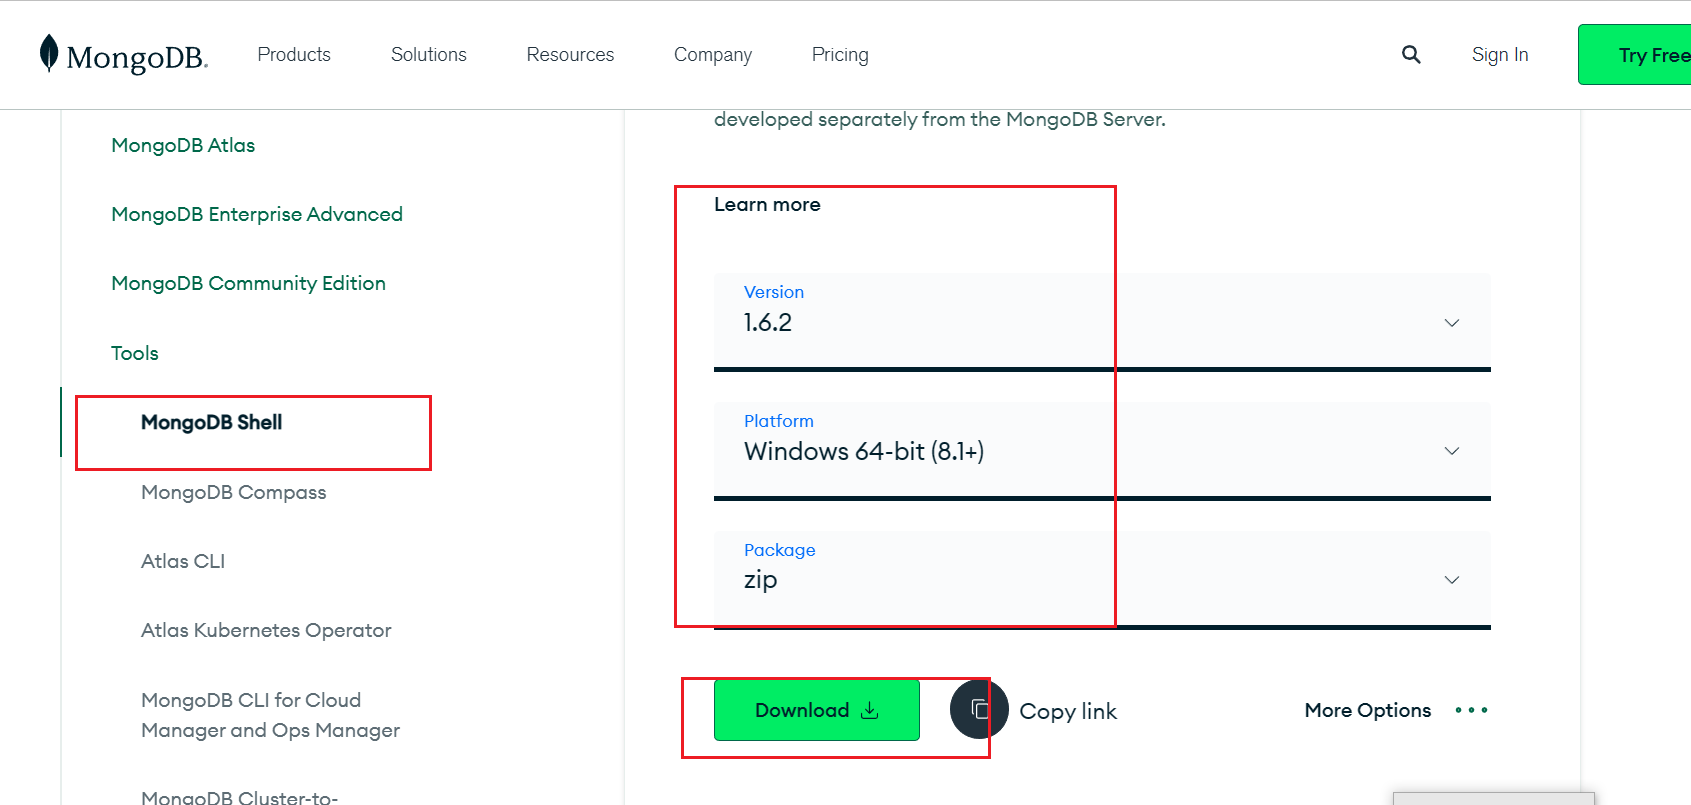Go to the Pricing page

(x=840, y=55)
